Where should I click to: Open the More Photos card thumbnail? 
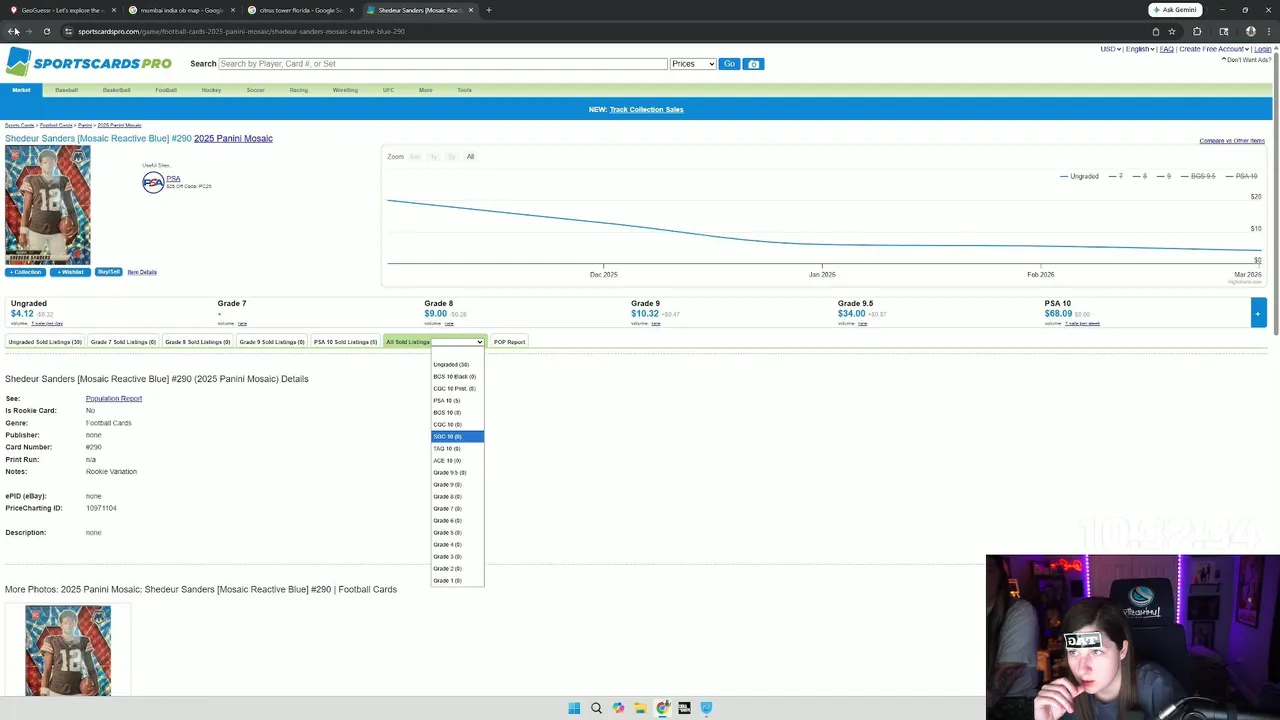tap(68, 650)
